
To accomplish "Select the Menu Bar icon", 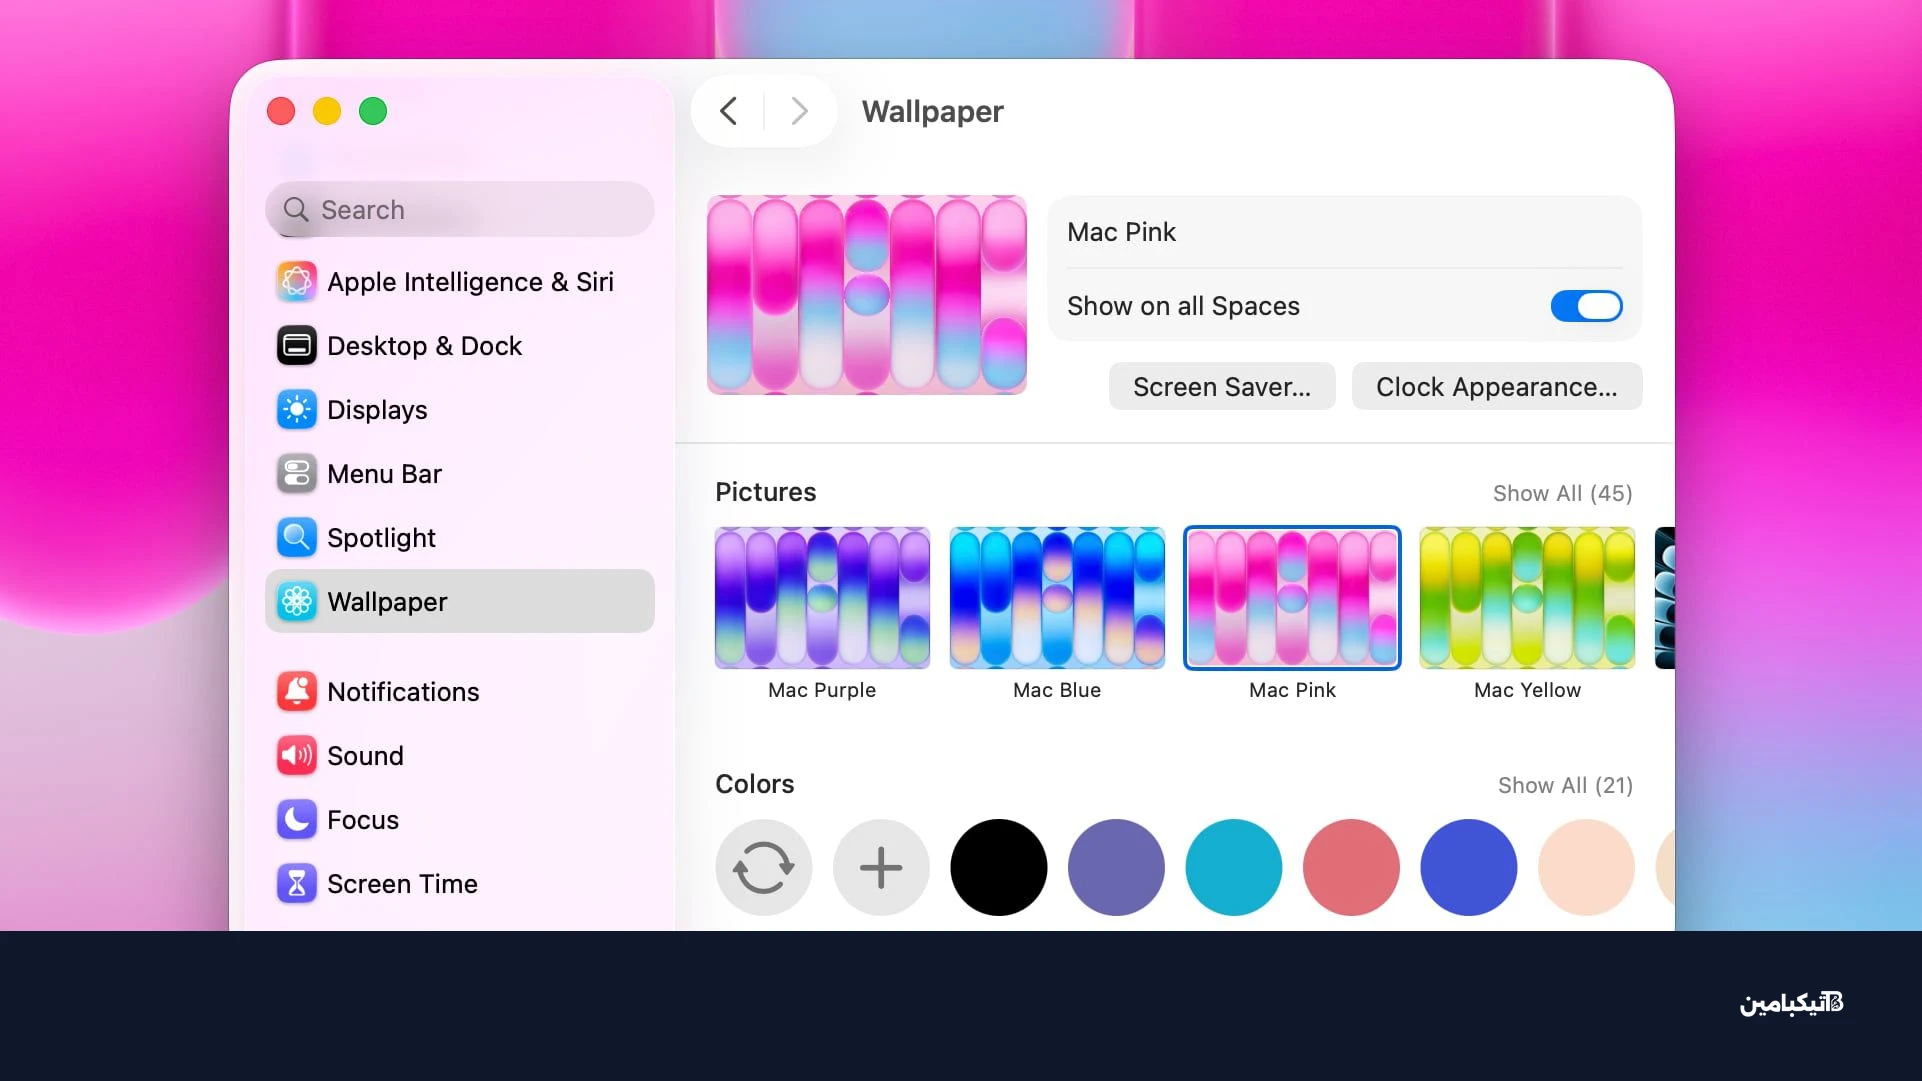I will tap(296, 474).
